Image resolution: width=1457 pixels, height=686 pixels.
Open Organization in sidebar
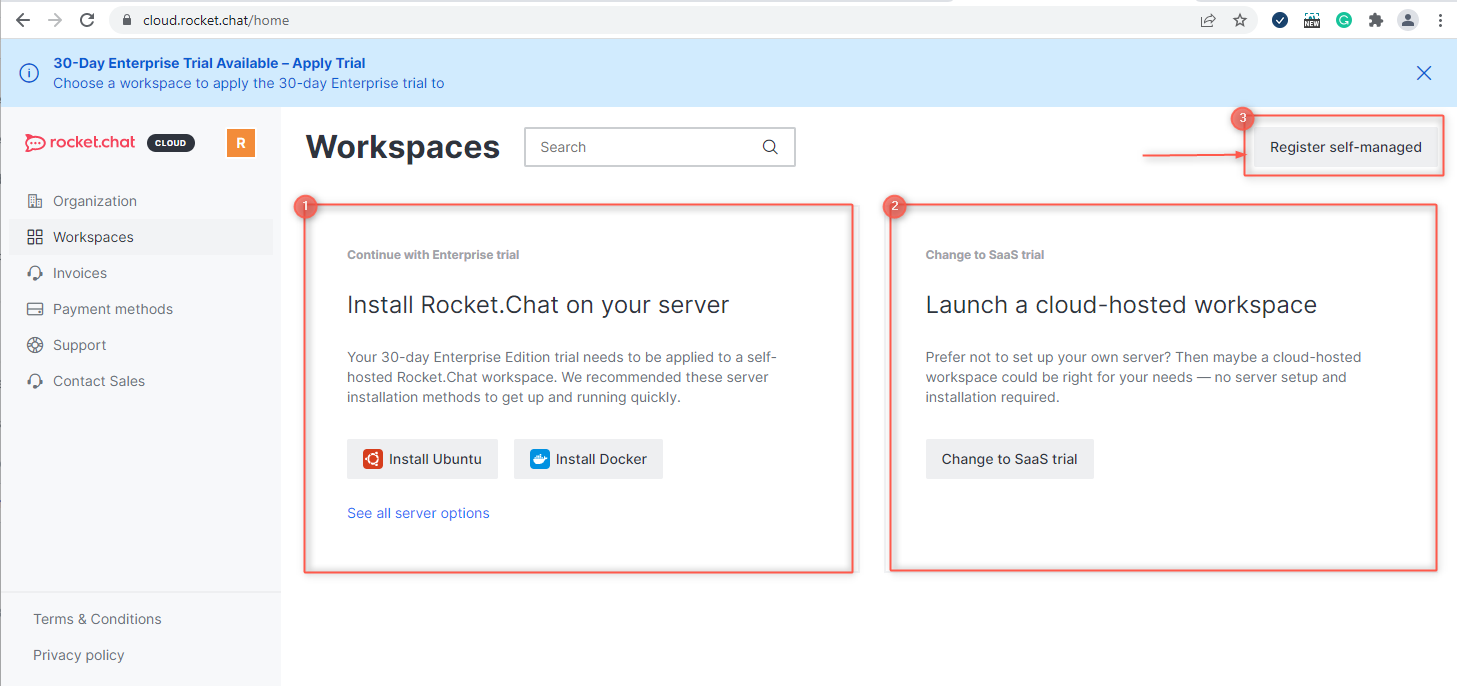[141, 201]
